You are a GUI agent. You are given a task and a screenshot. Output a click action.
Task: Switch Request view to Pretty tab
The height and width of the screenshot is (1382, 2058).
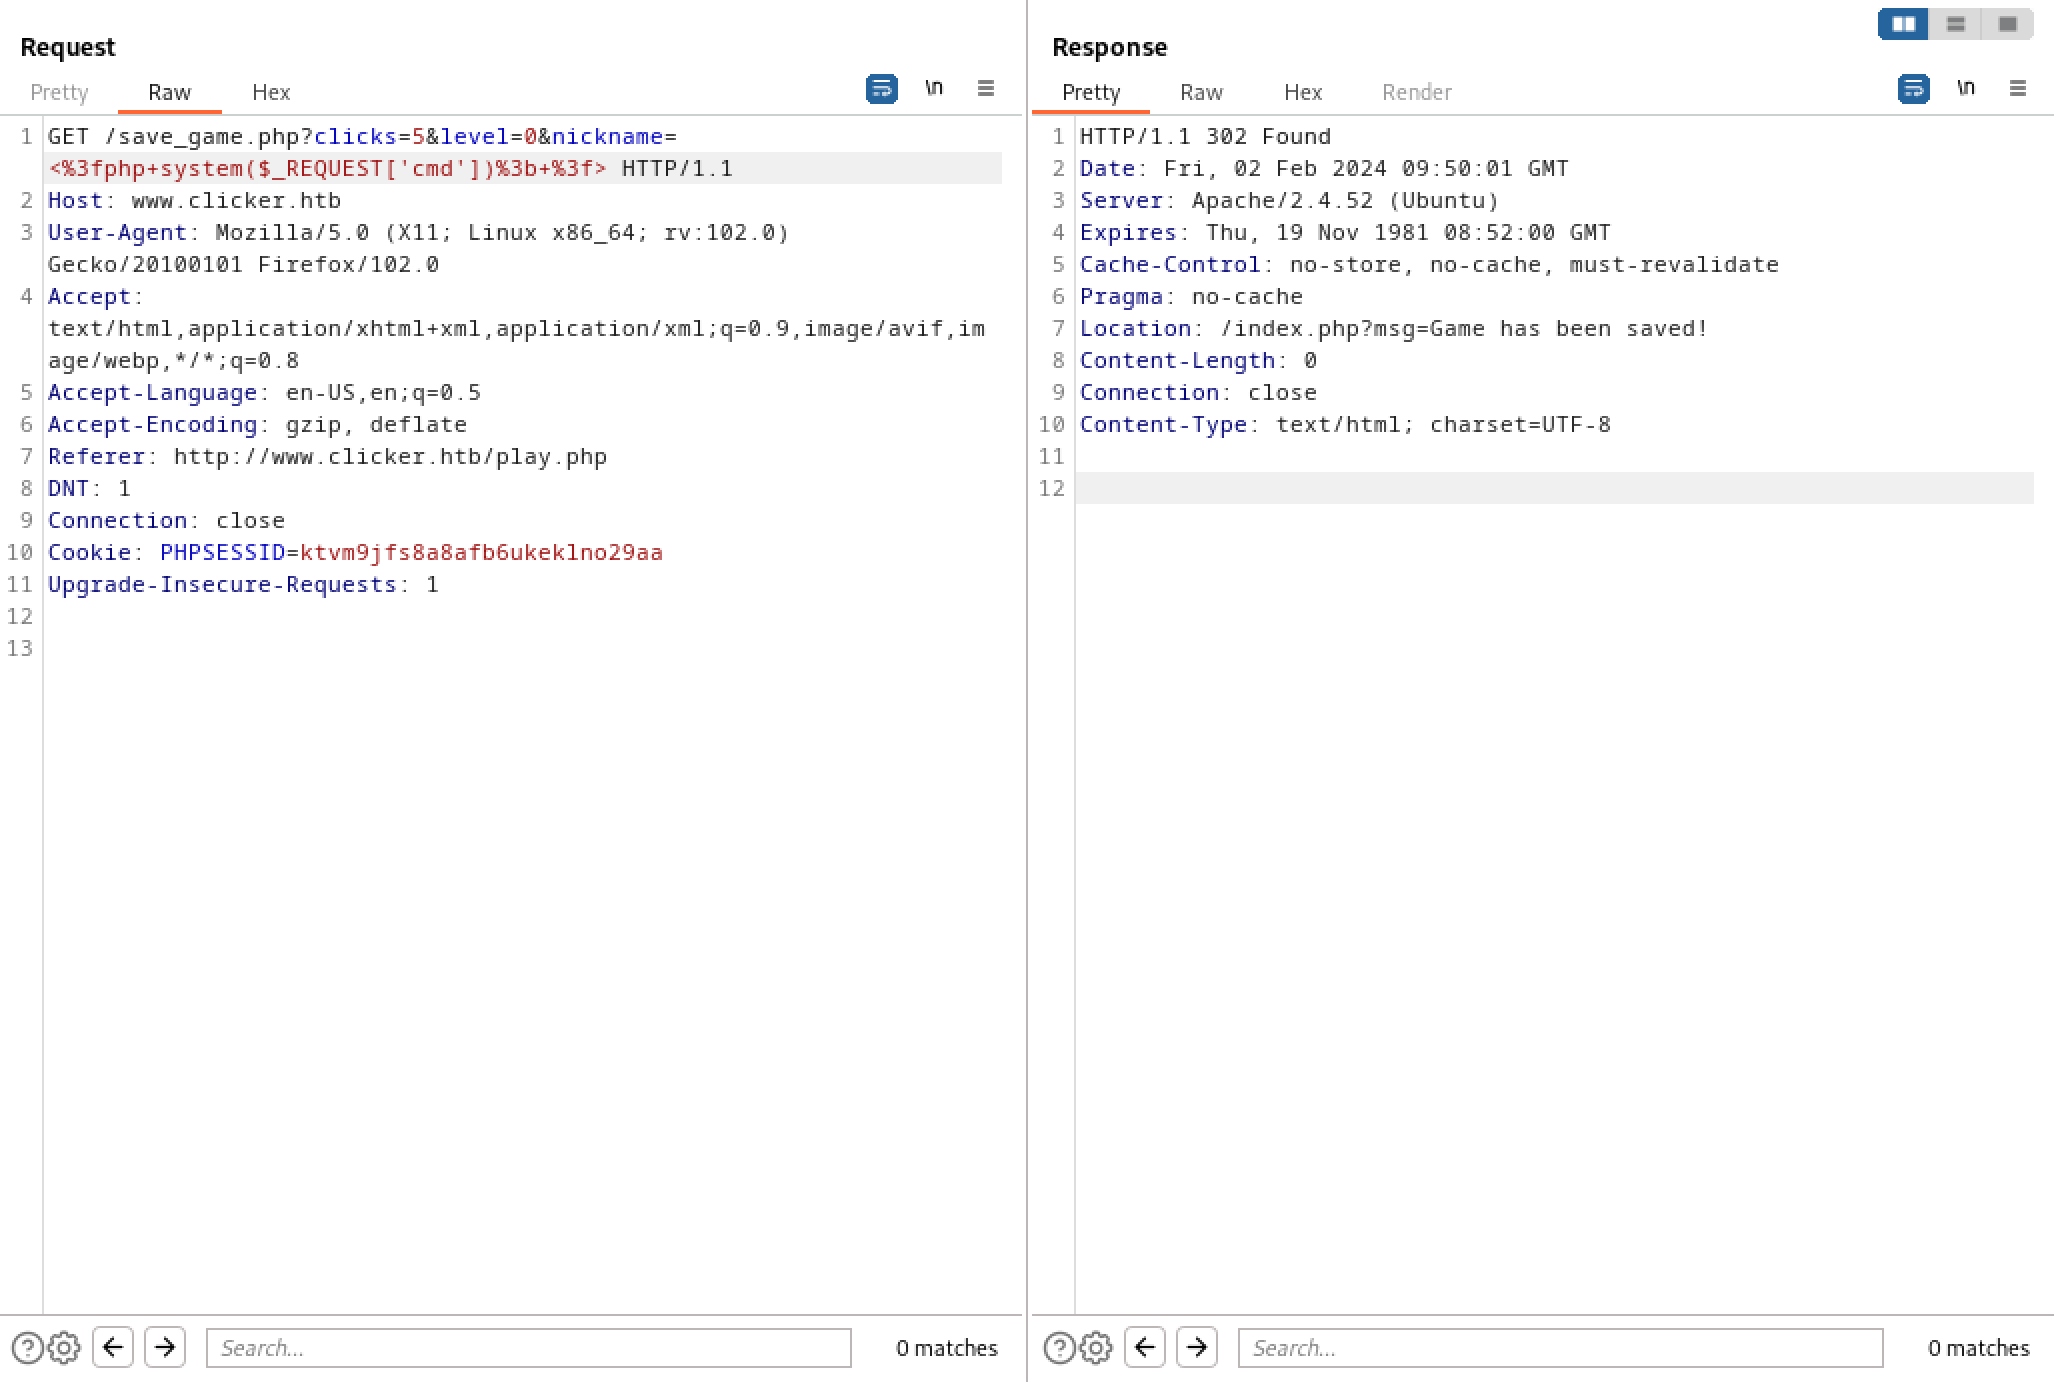point(59,92)
